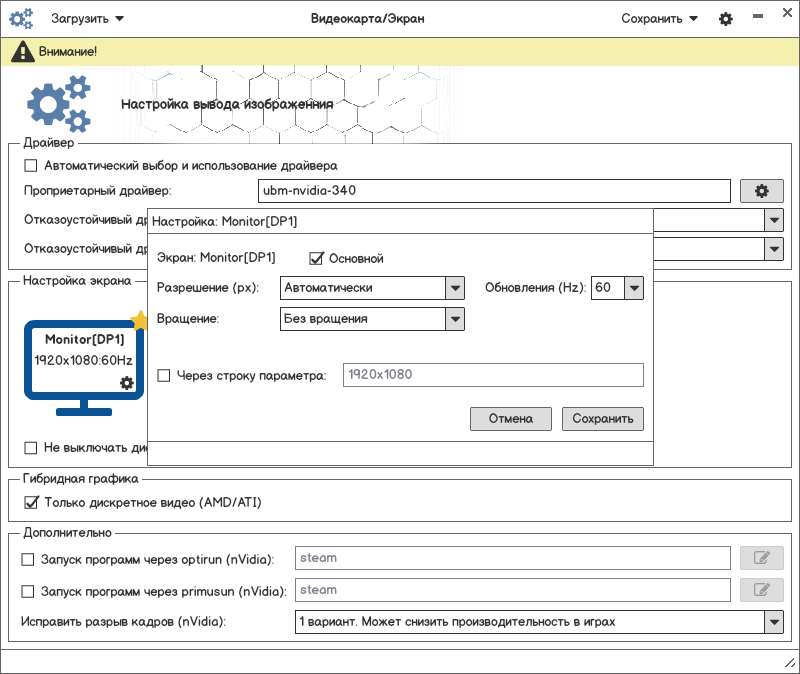
Task: Click the primusun steam input field
Action: [x=513, y=590]
